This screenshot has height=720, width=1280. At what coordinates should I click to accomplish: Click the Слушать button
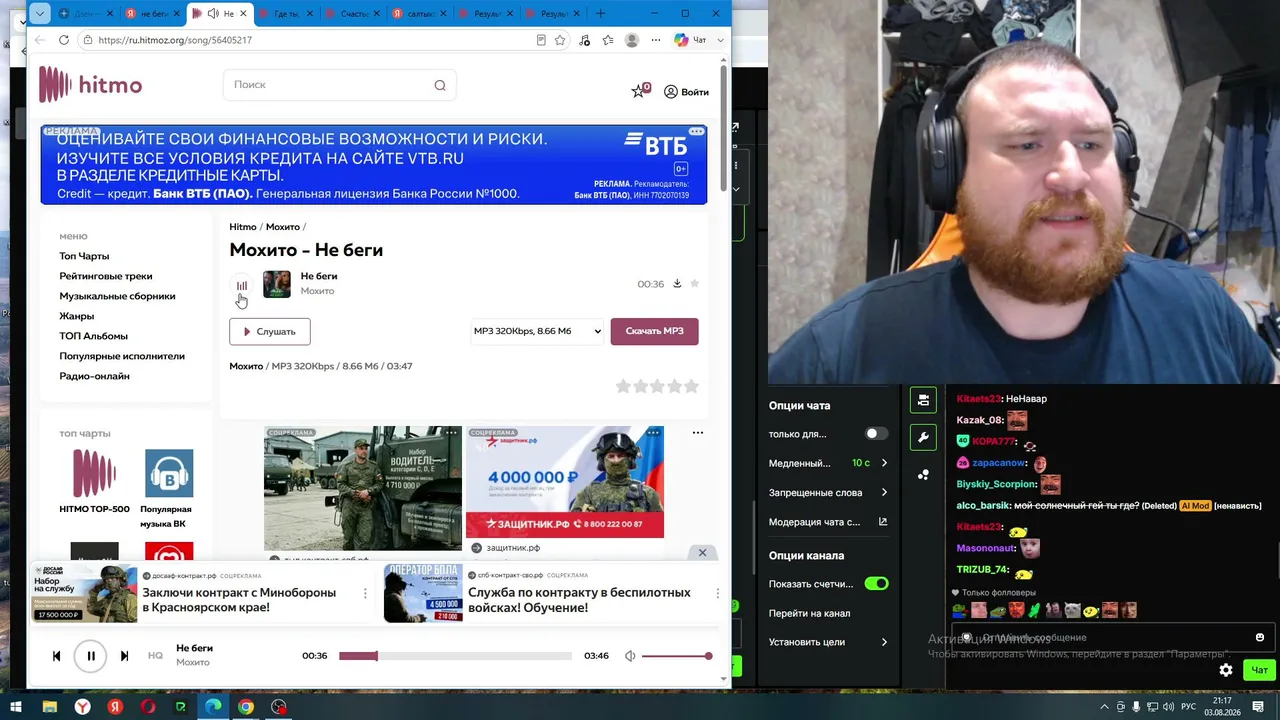tap(270, 331)
